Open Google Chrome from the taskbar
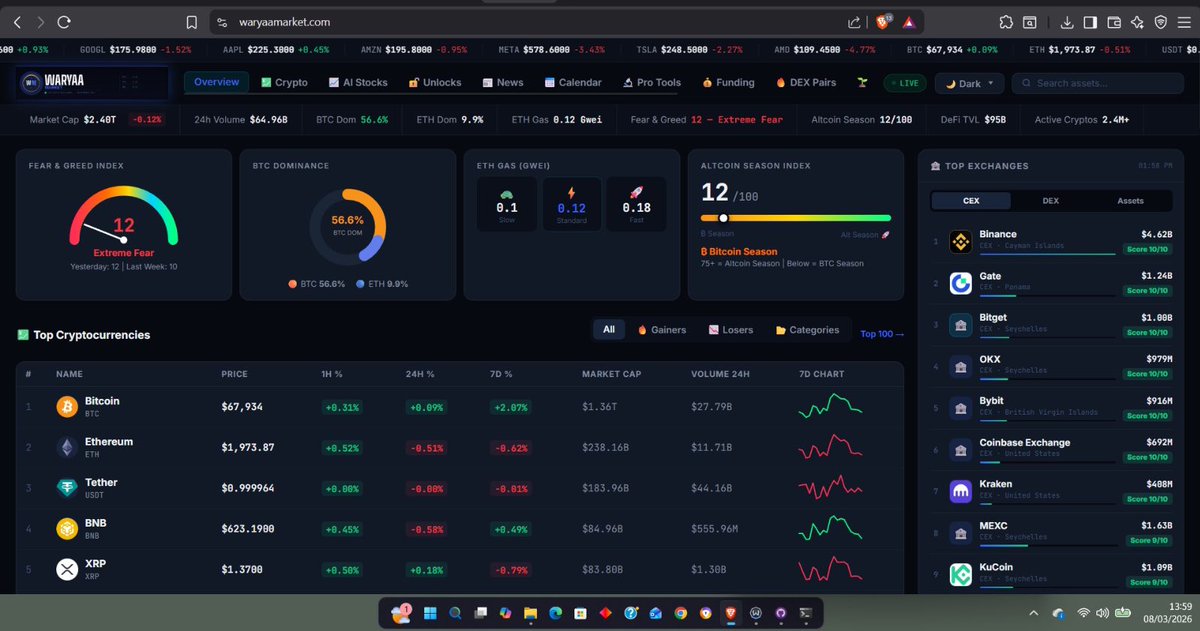1200x631 pixels. 680,613
